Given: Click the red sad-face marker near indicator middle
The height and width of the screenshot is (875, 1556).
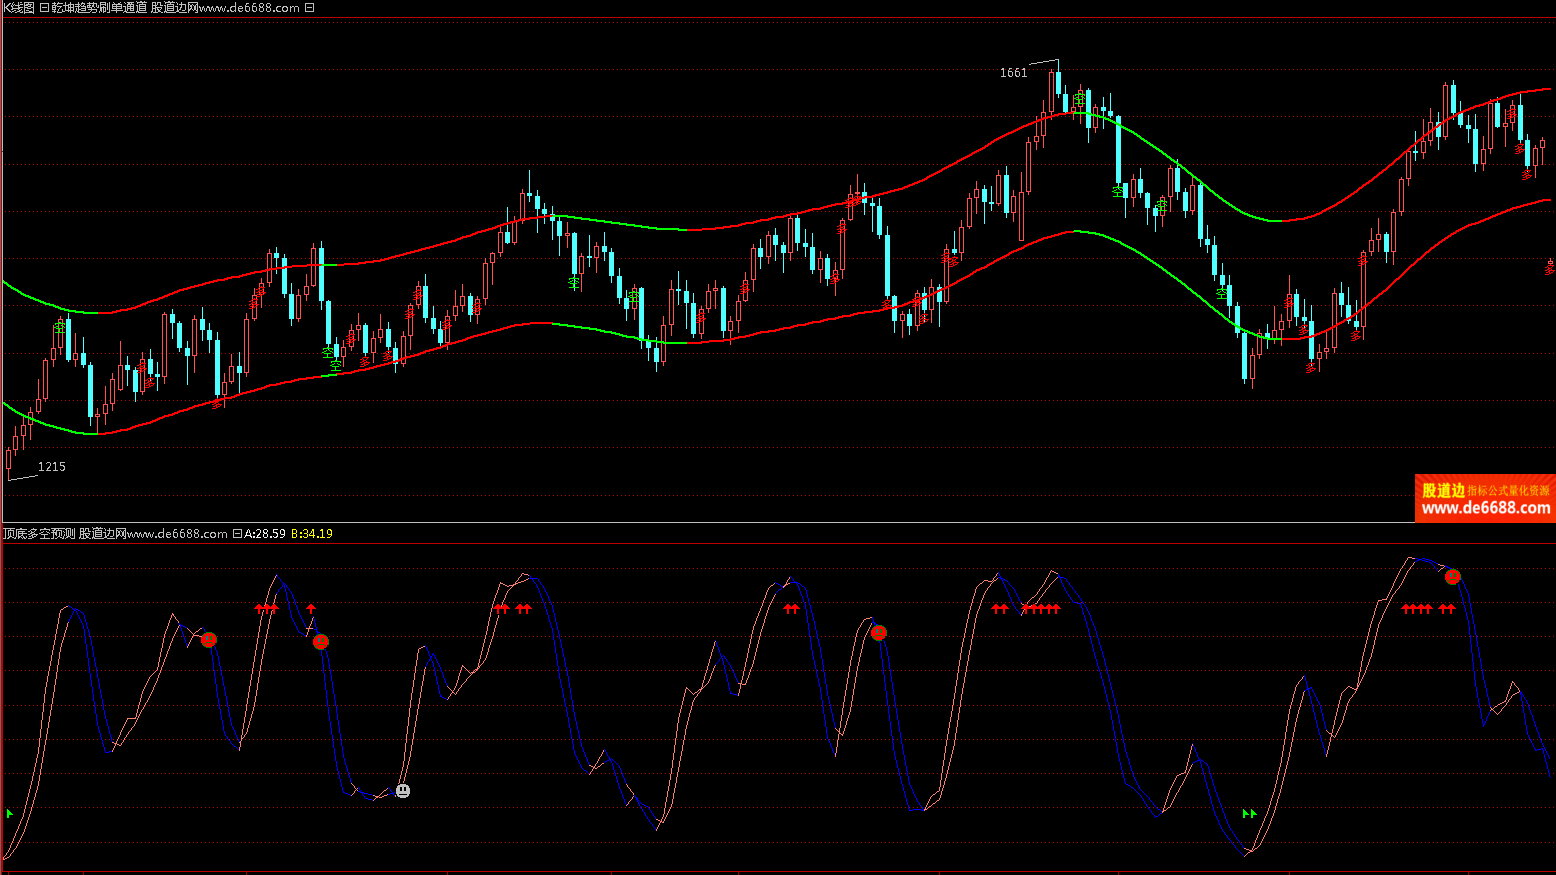Looking at the screenshot, I should click(879, 633).
